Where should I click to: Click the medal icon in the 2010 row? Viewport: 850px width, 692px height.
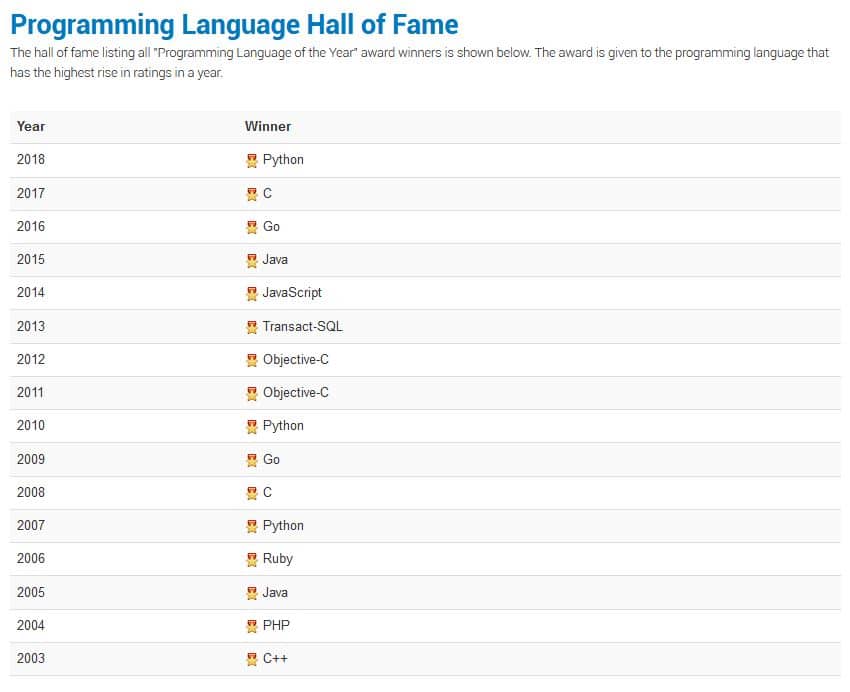[252, 426]
